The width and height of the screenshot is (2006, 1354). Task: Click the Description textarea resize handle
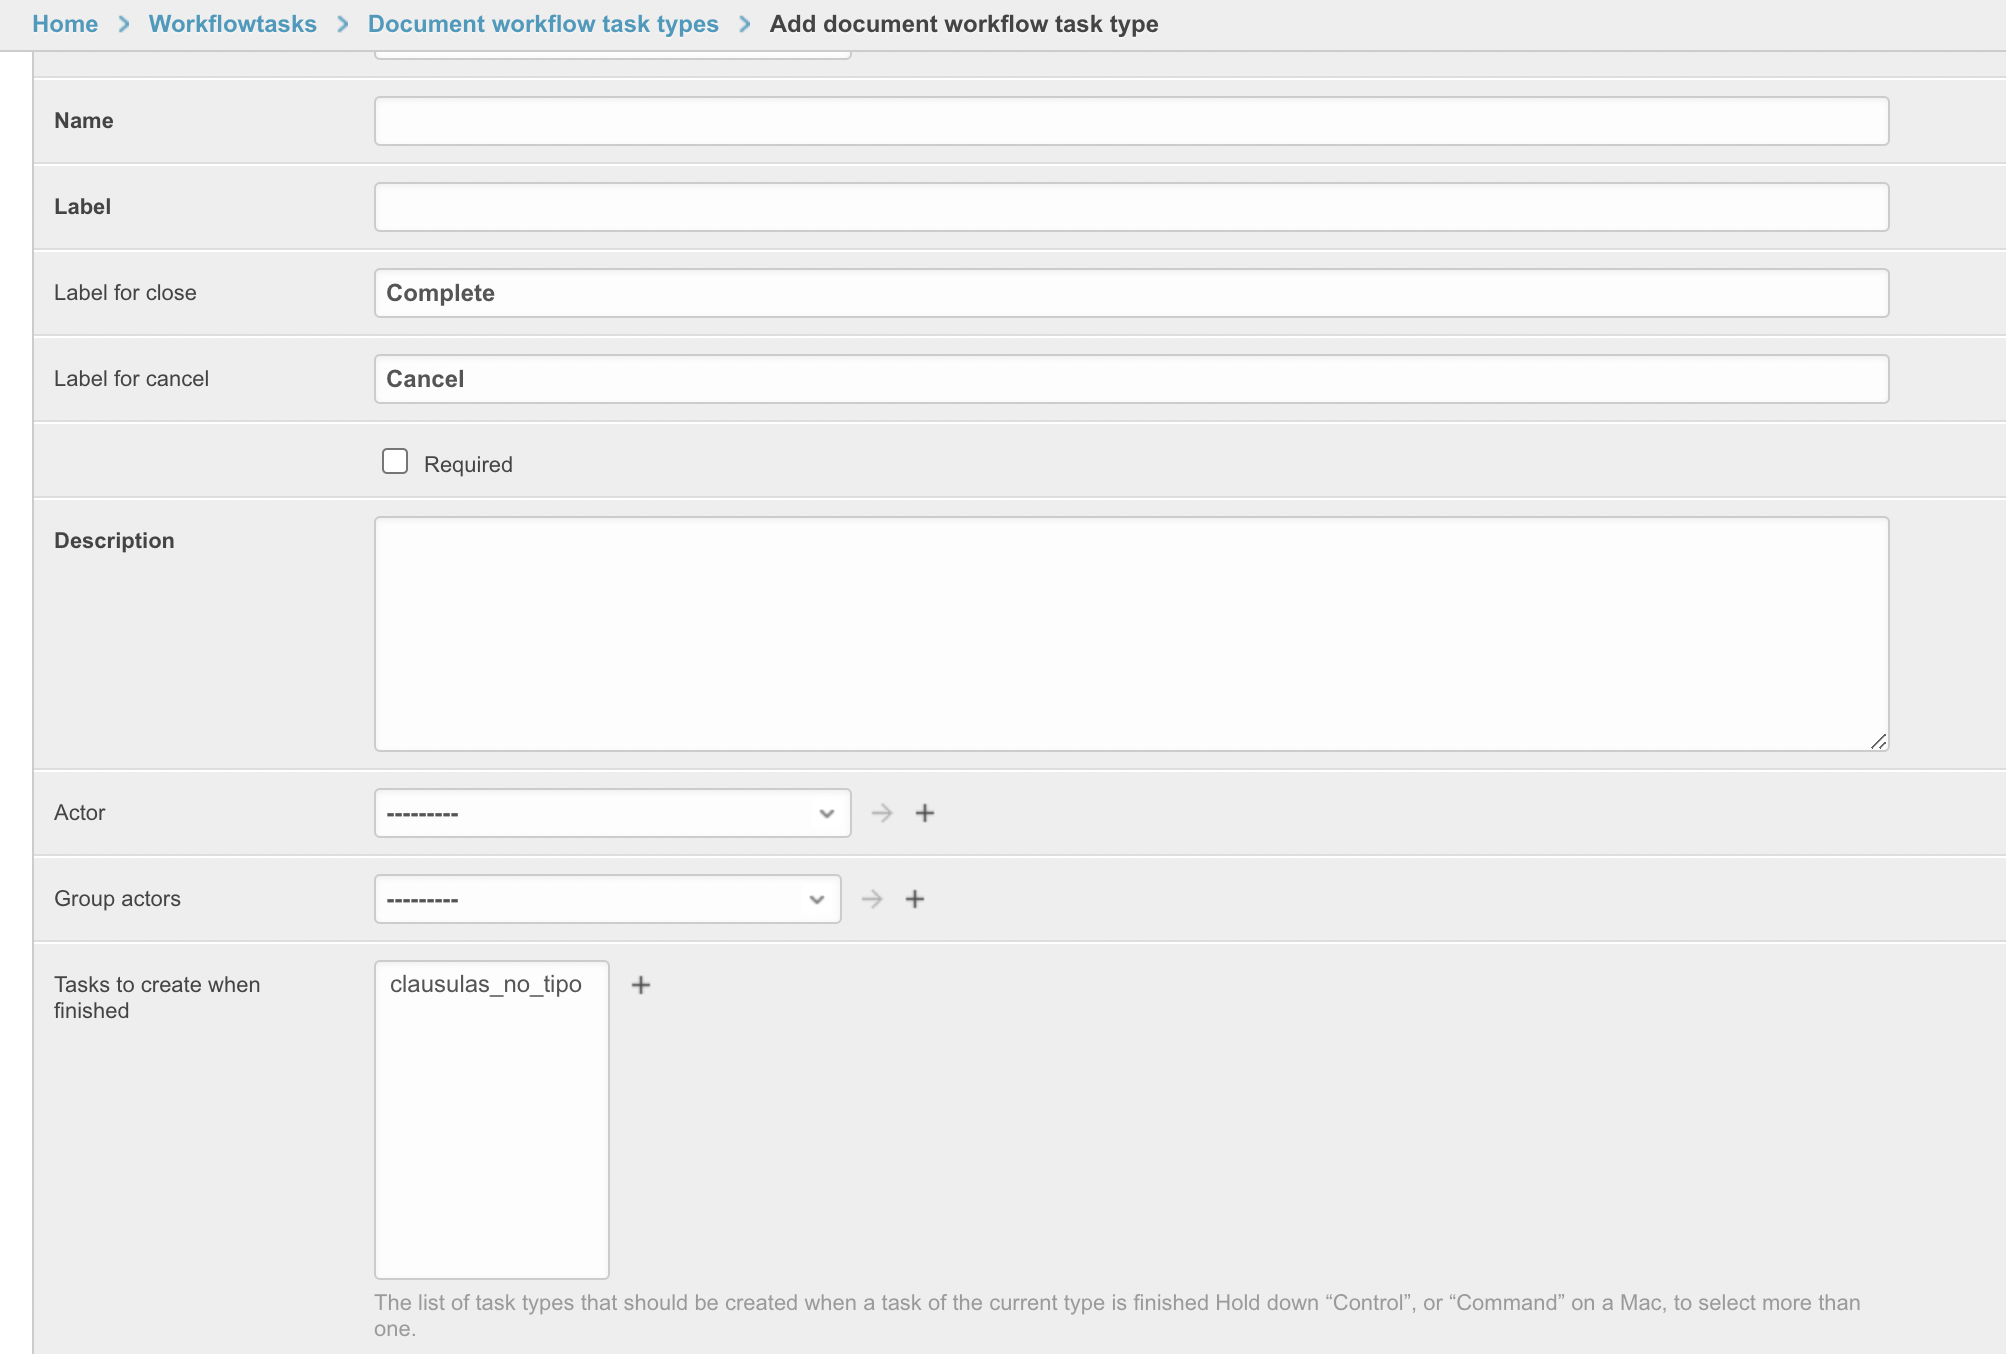point(1879,742)
